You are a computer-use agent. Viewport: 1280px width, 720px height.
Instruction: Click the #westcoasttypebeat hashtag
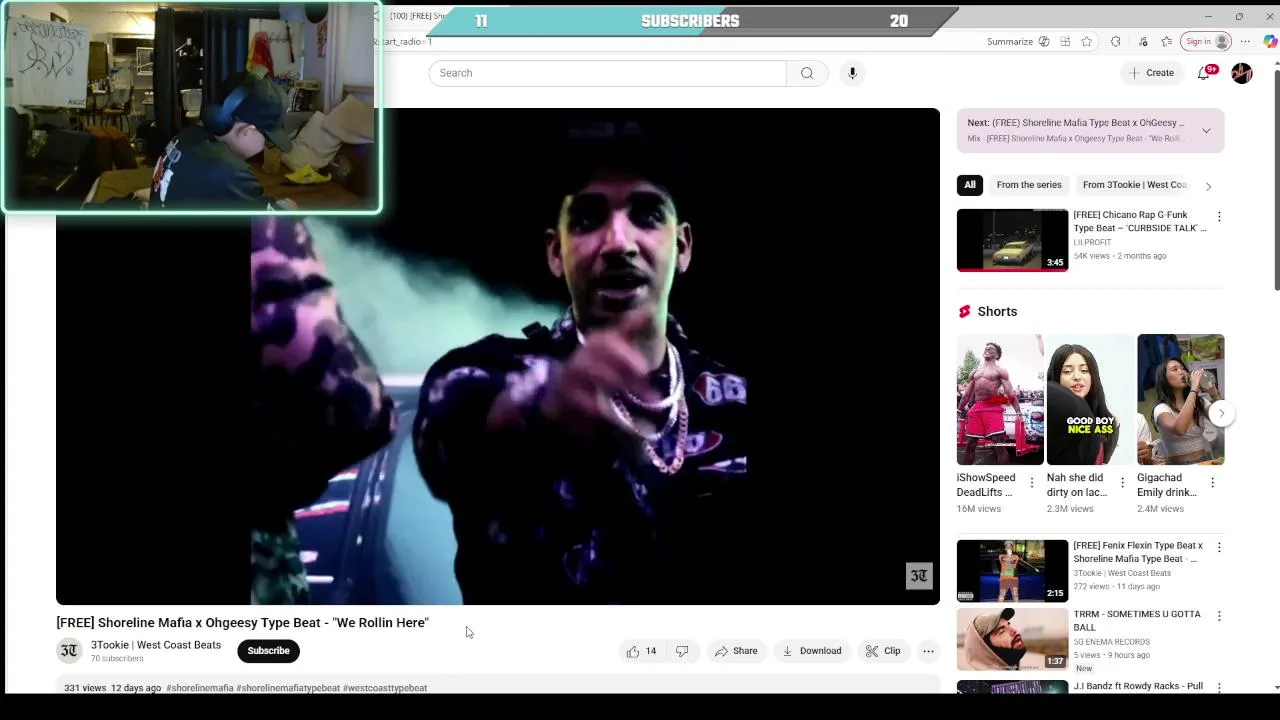tap(385, 688)
